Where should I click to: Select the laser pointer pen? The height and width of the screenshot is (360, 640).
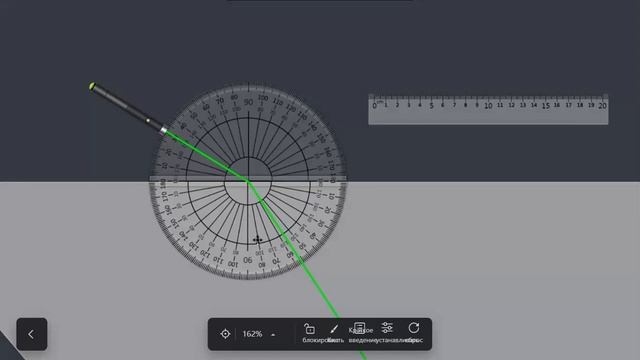tap(128, 108)
